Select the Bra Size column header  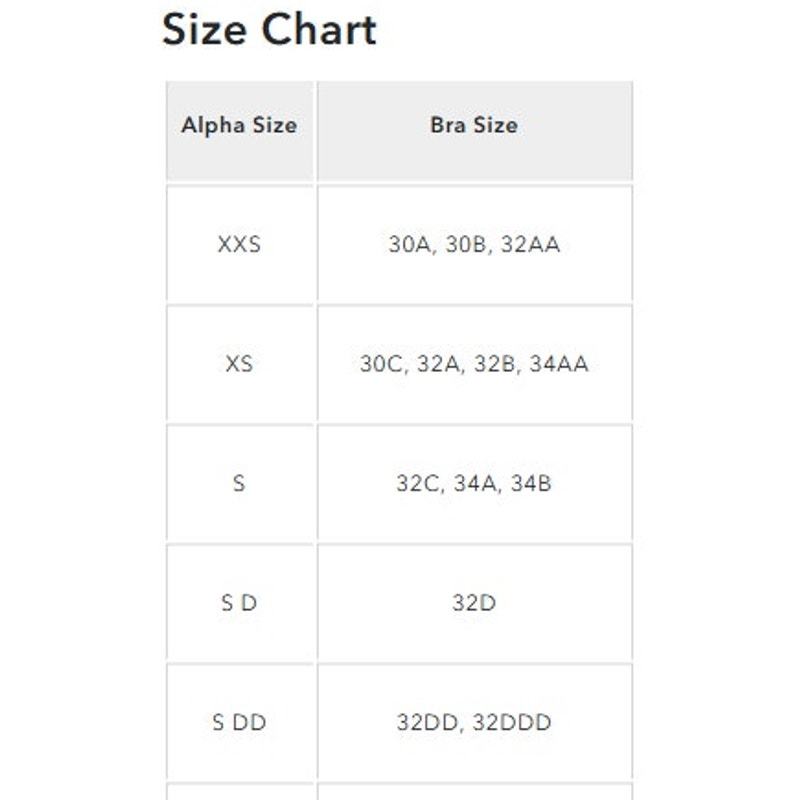(474, 131)
